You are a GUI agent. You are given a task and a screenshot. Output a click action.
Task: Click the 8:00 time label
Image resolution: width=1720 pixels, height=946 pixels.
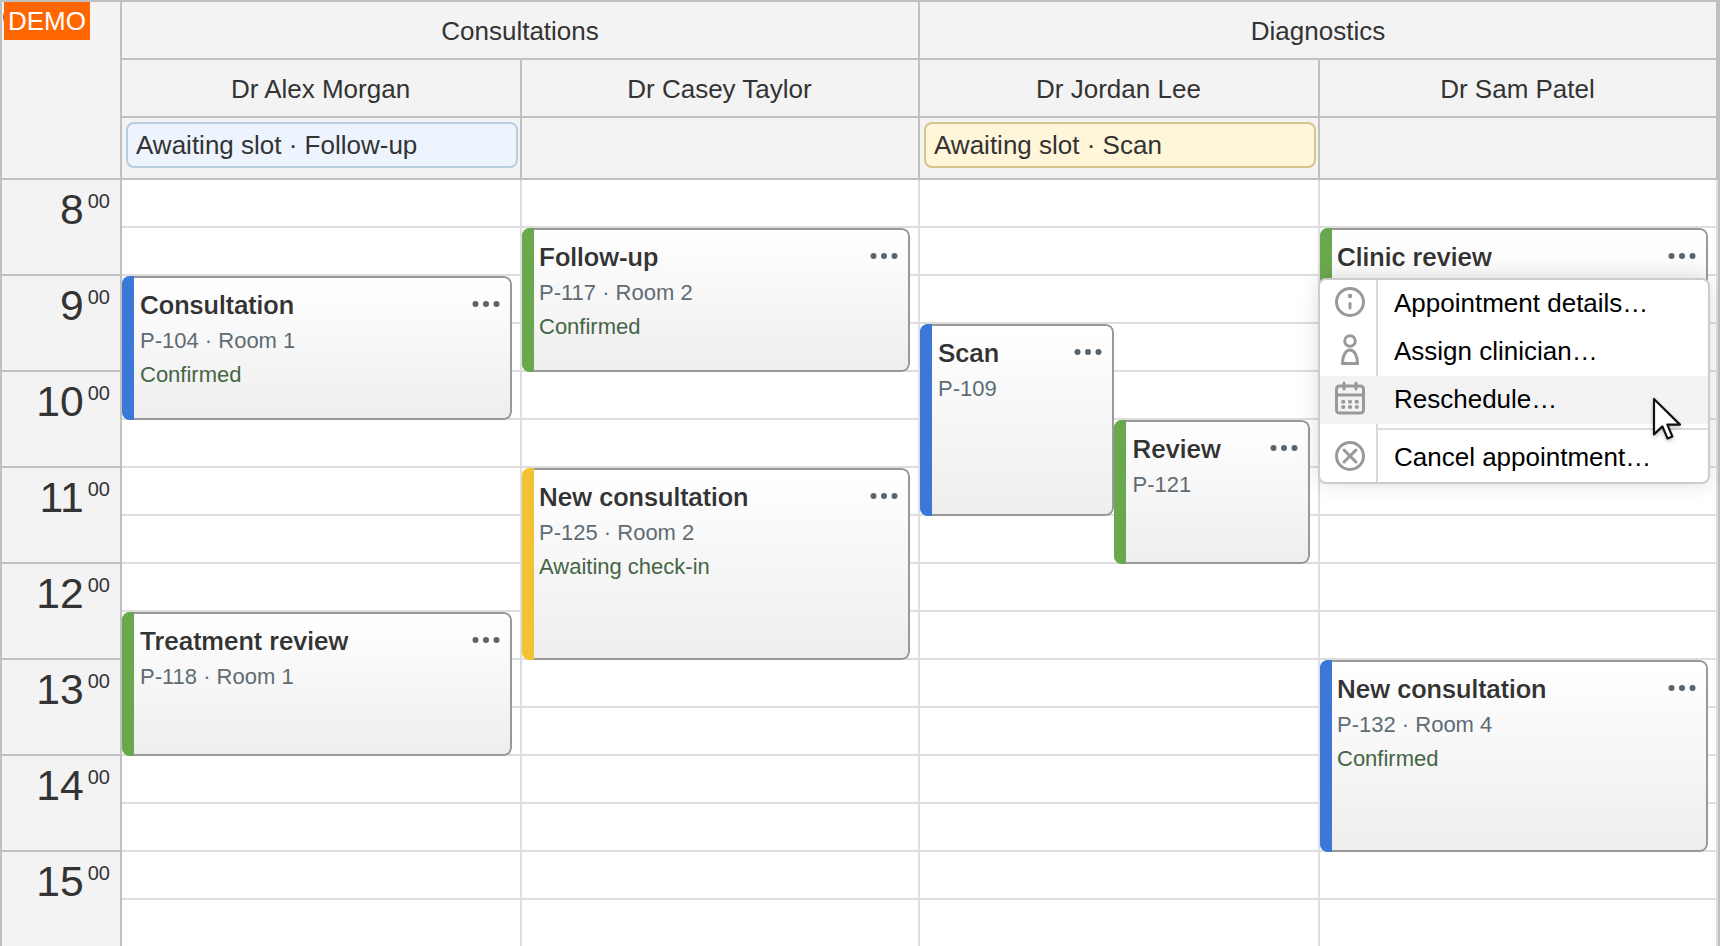tap(84, 209)
